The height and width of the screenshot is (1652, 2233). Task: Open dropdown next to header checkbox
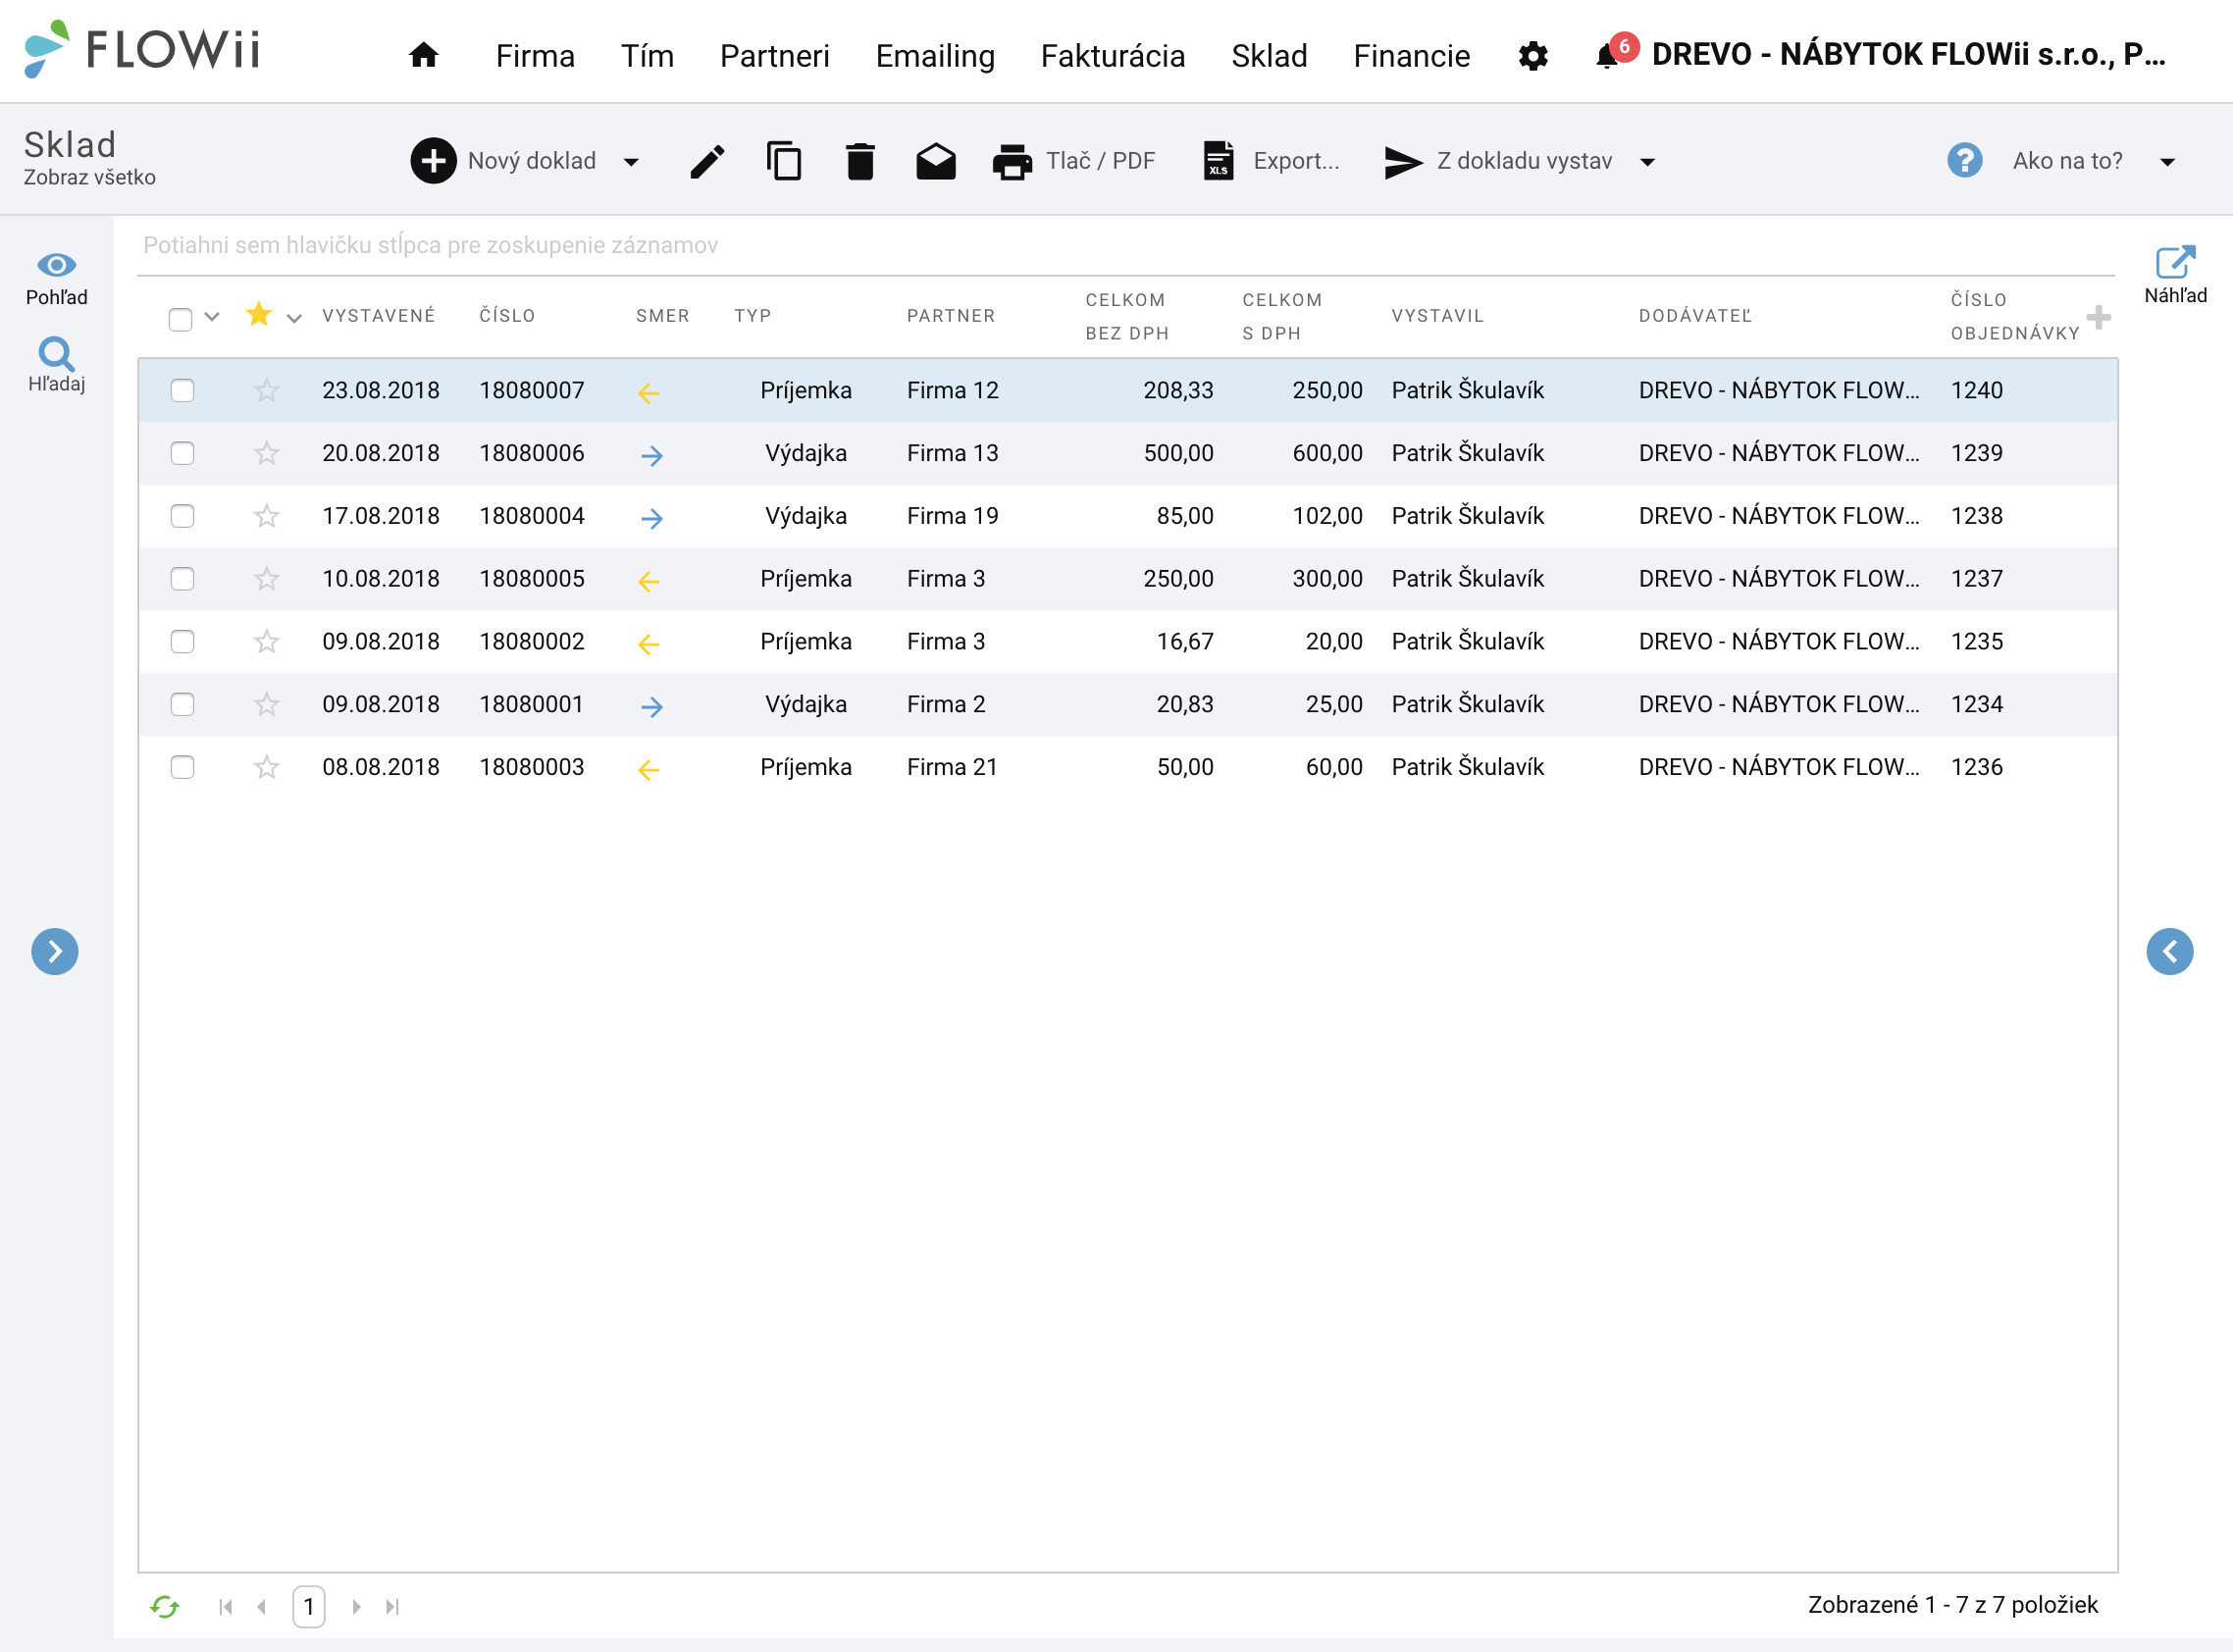(212, 317)
